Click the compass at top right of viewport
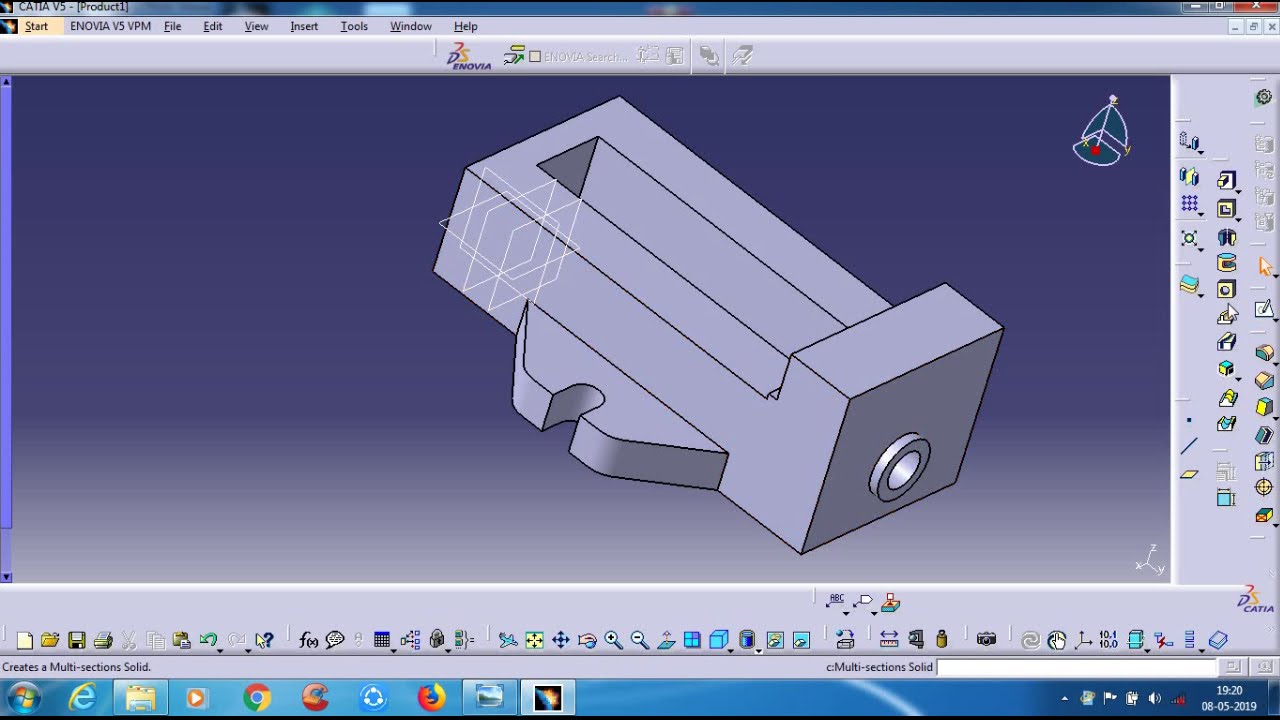The width and height of the screenshot is (1280, 720). (x=1102, y=132)
